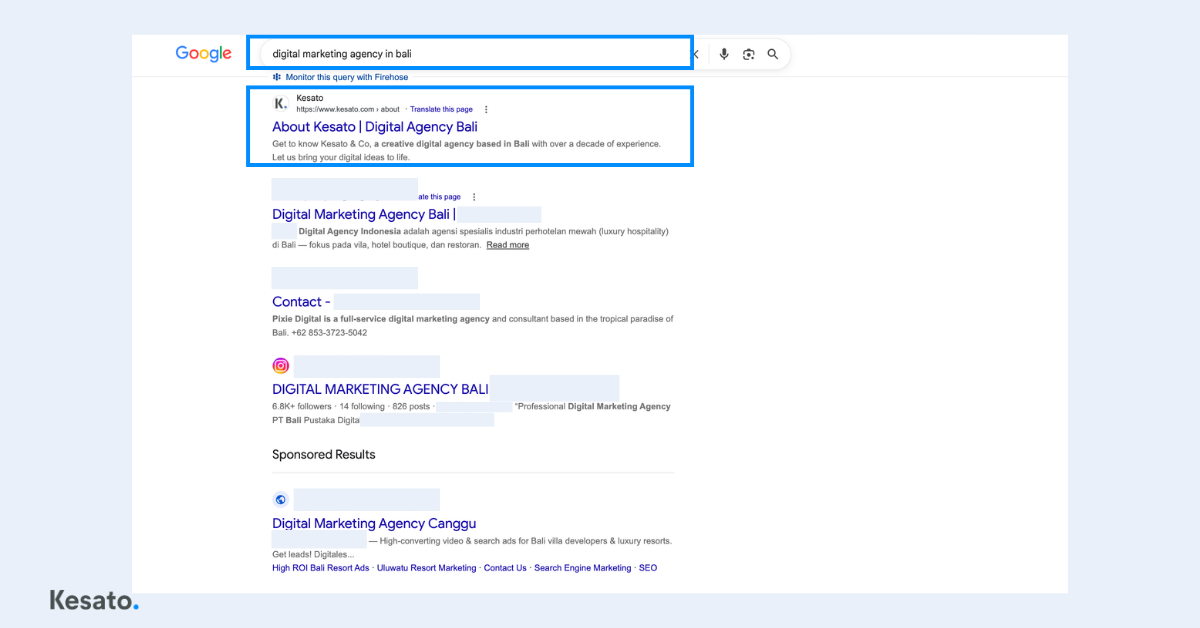Viewport: 1200px width, 628px height.
Task: Click Translate this page on Kesato result
Action: [441, 109]
